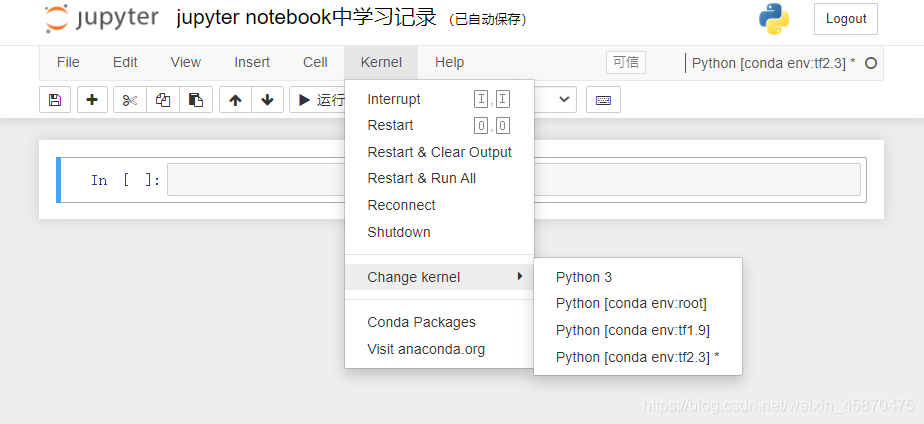Copy selected cells using the copy icon
924x424 pixels.
163,100
